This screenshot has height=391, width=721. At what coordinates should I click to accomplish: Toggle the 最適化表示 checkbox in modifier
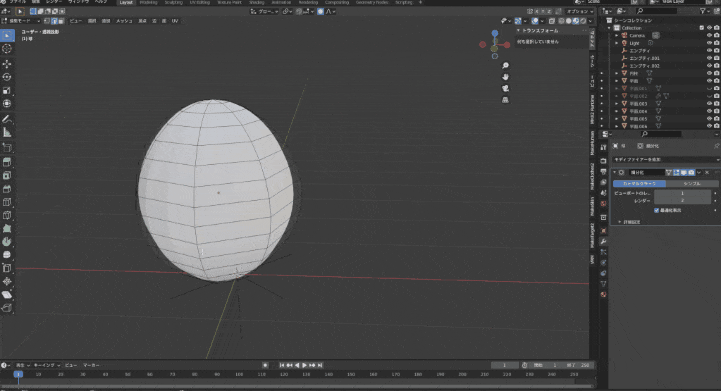pyautogui.click(x=657, y=210)
